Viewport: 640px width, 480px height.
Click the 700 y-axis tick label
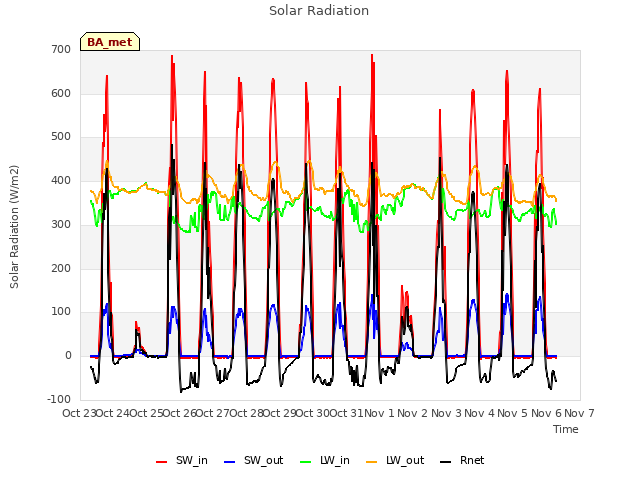[61, 50]
